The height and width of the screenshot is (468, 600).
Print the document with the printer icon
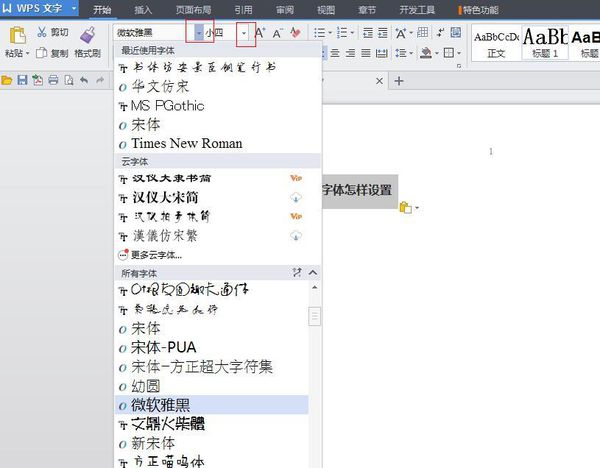point(53,80)
